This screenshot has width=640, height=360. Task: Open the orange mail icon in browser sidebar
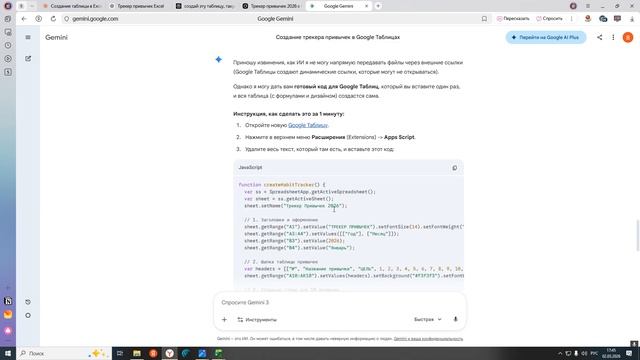8,315
